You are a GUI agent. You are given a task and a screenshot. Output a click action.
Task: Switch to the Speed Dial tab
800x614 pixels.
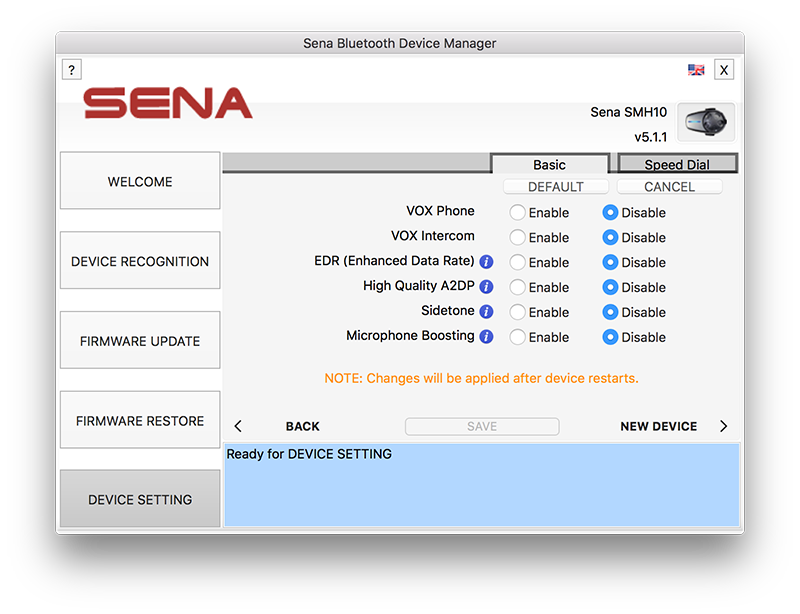tap(677, 164)
